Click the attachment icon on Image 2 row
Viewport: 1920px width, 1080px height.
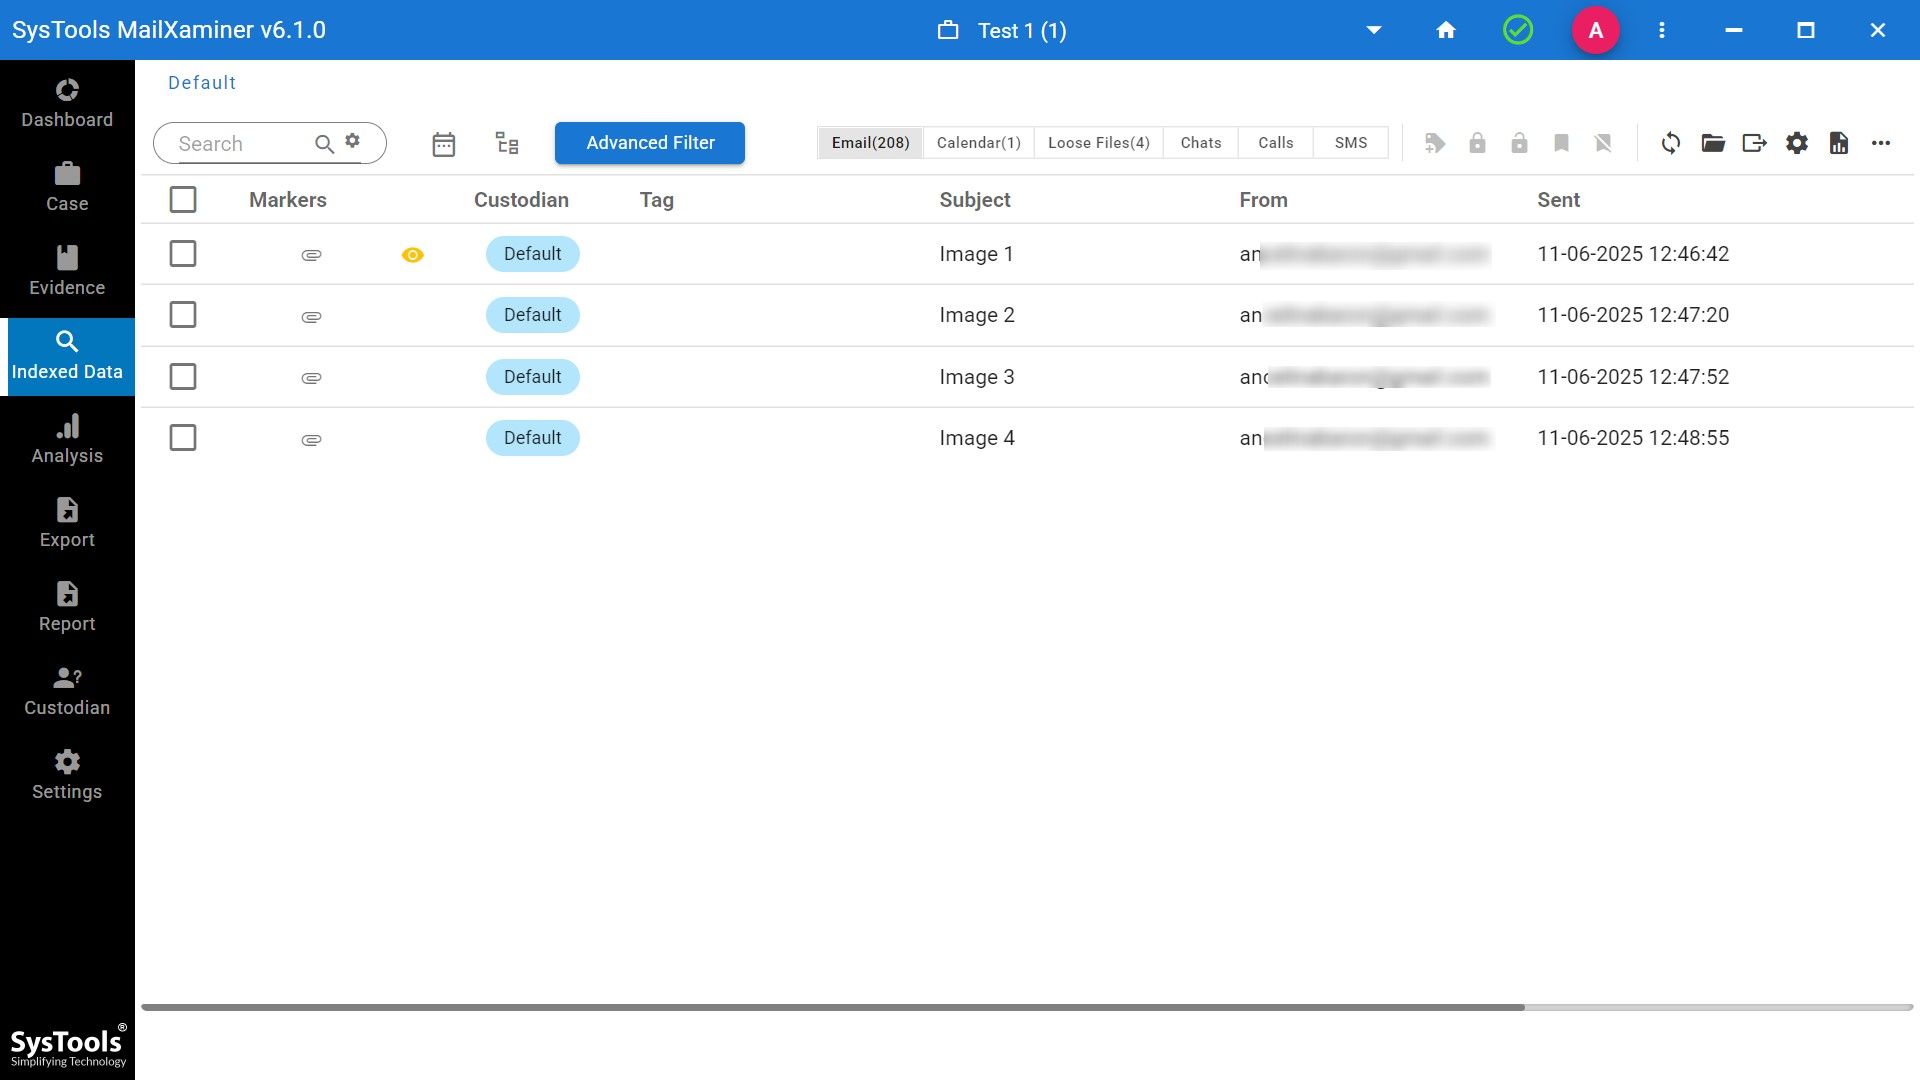[x=311, y=317]
